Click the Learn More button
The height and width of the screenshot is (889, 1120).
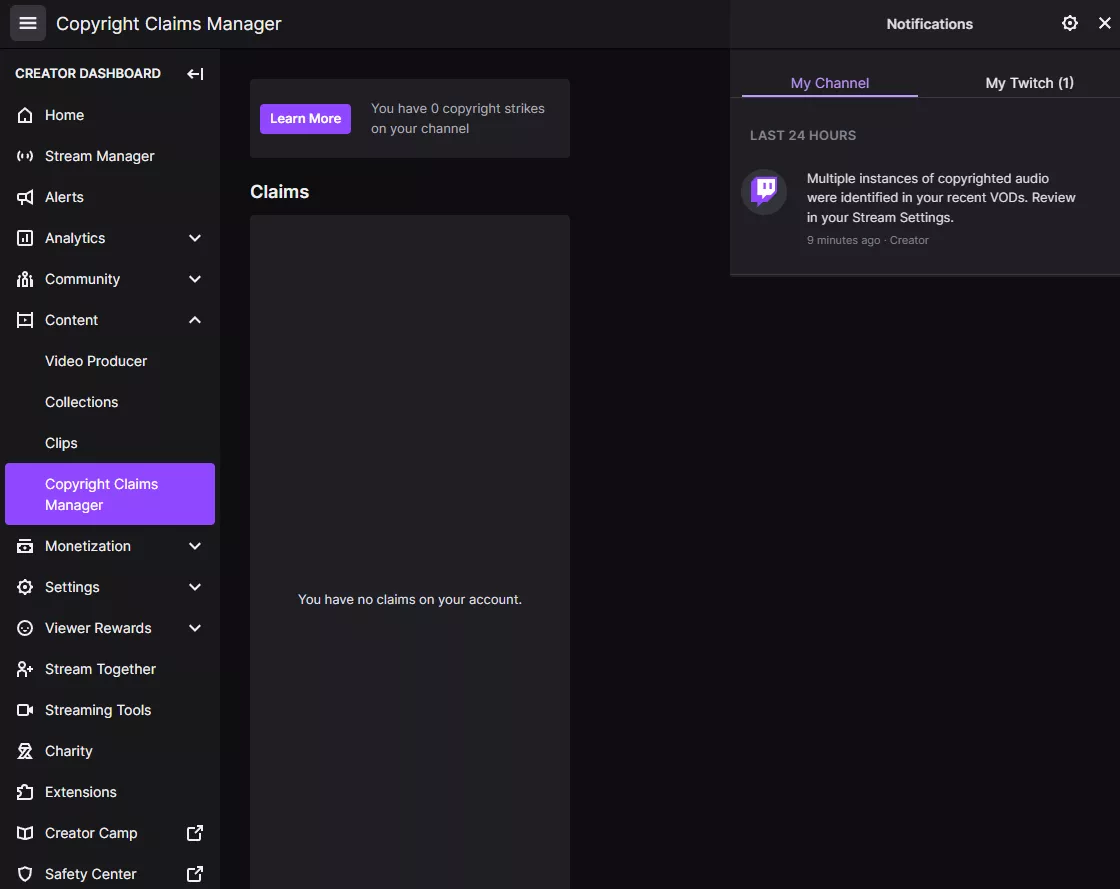pyautogui.click(x=305, y=118)
